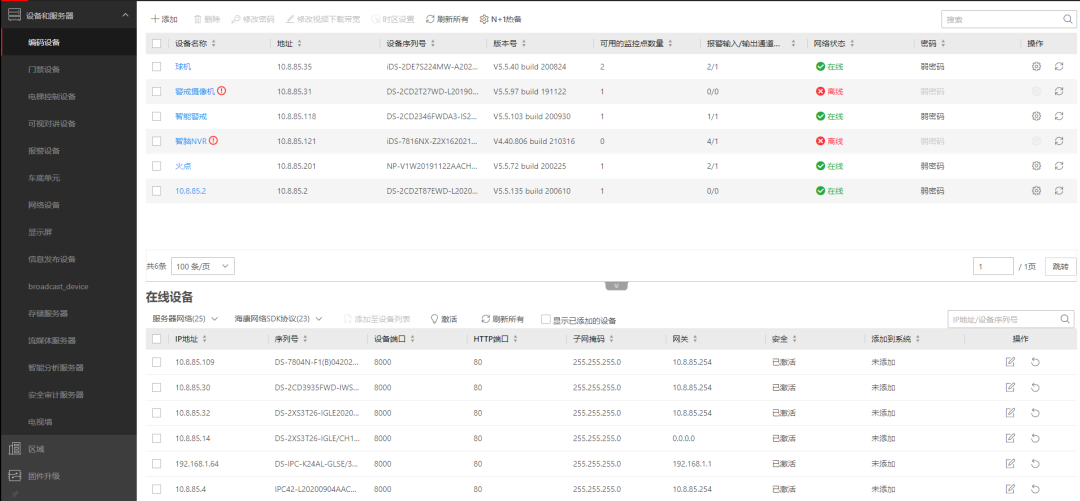Click red warning icon next to 智脑NVR
The image size is (1080, 501).
pos(213,141)
